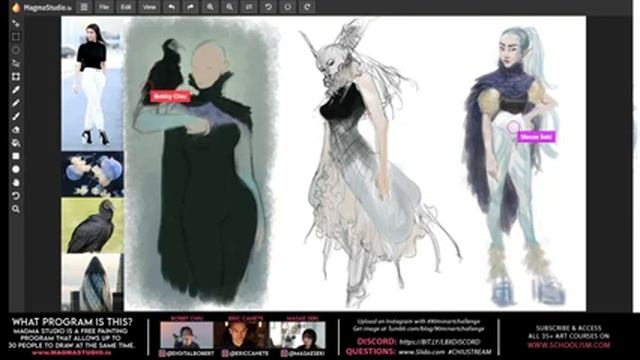Click the elf character painting on the right
Image resolution: width=640 pixels, height=360 pixels.
click(x=515, y=165)
